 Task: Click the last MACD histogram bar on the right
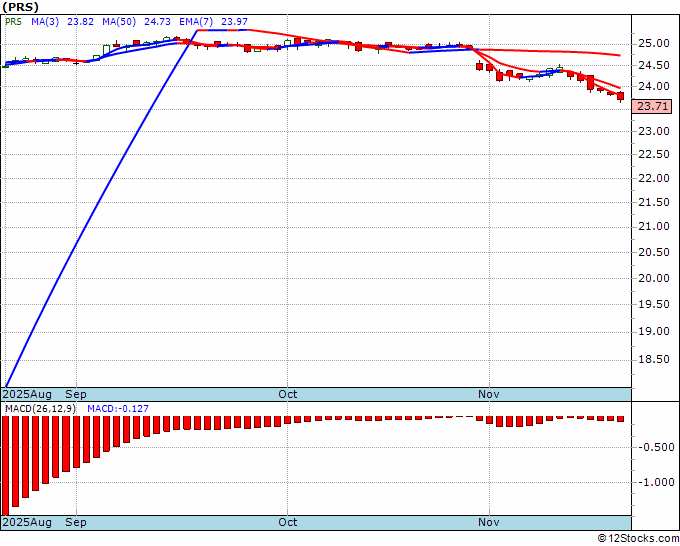[621, 419]
